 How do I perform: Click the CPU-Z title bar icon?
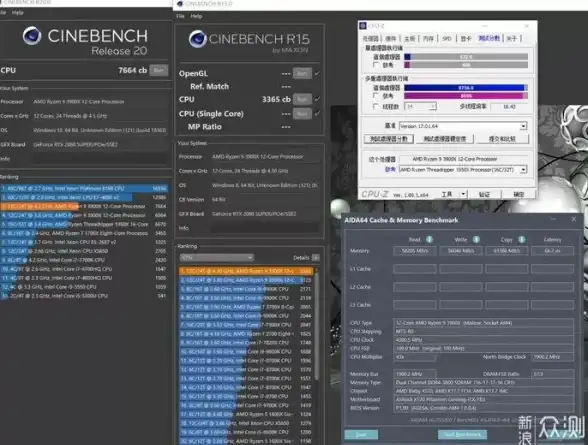click(363, 25)
